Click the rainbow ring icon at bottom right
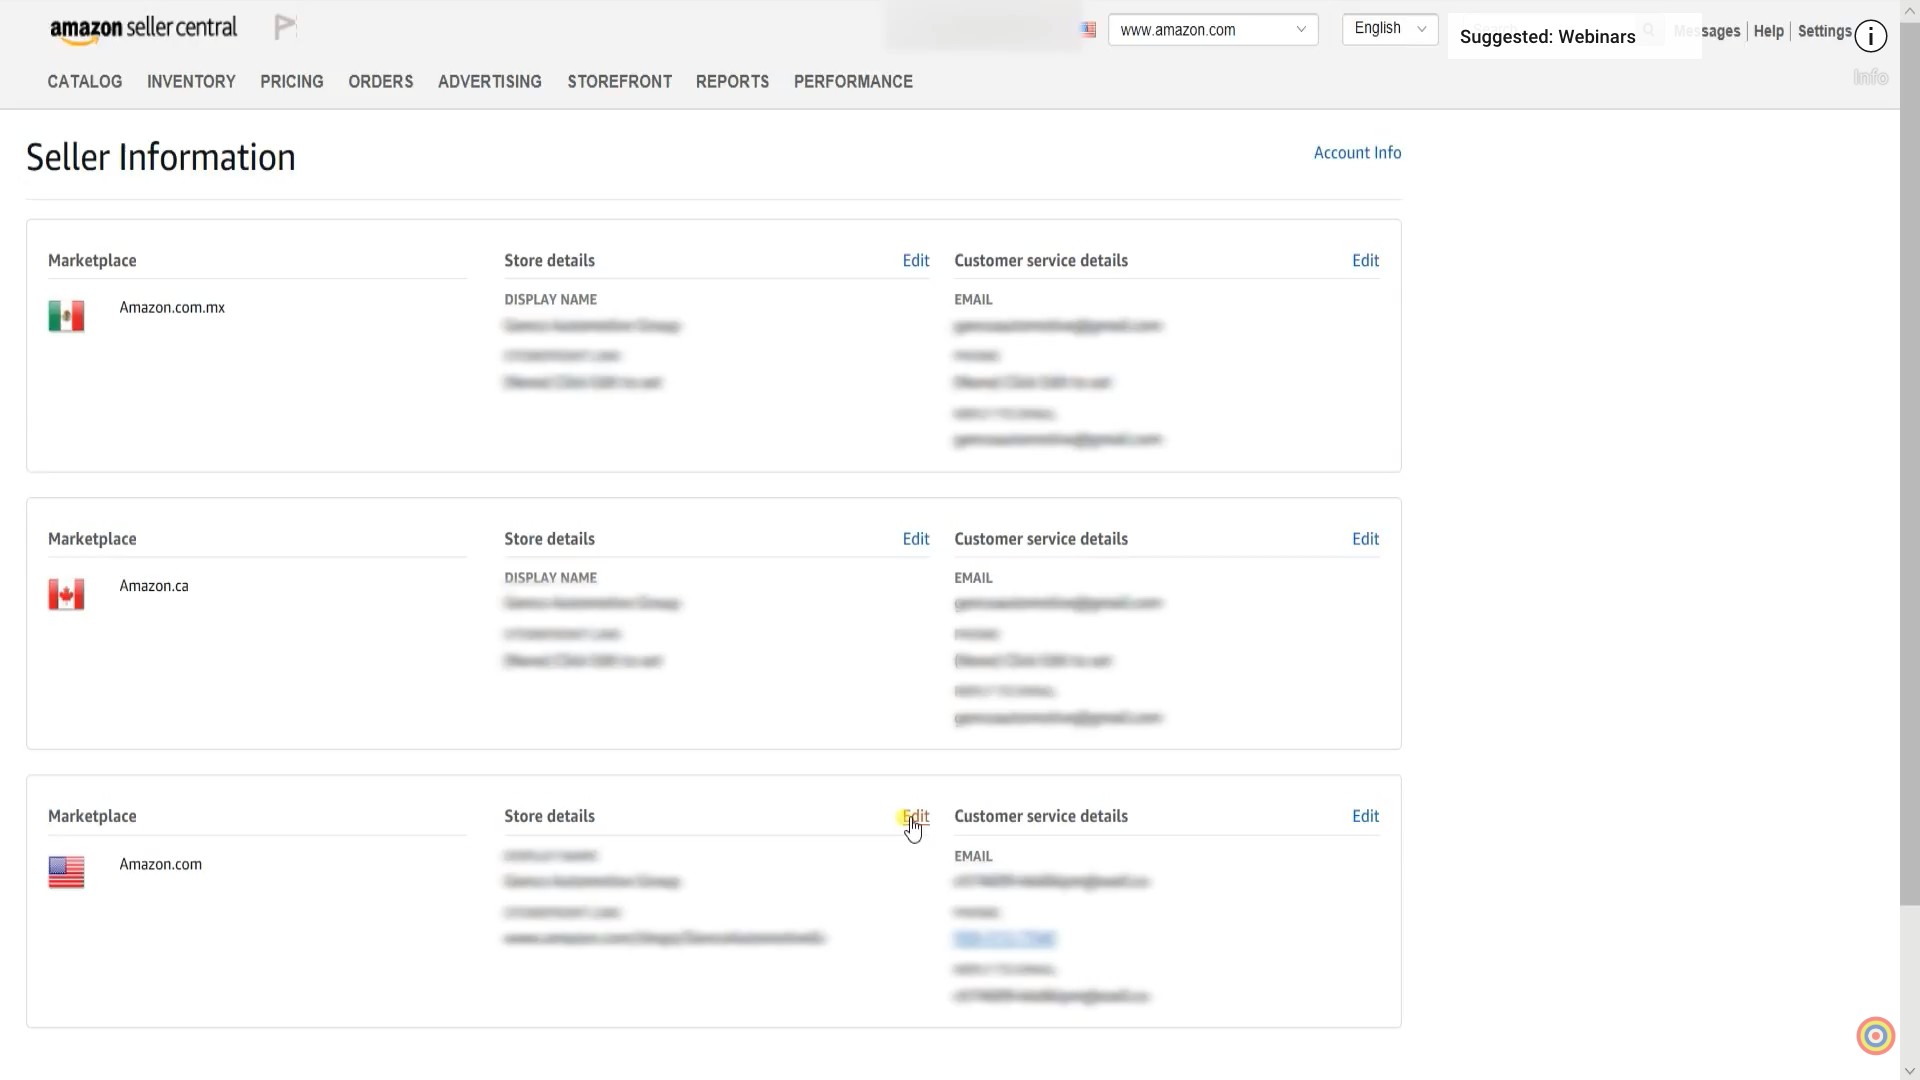1920x1080 pixels. pos(1875,1036)
